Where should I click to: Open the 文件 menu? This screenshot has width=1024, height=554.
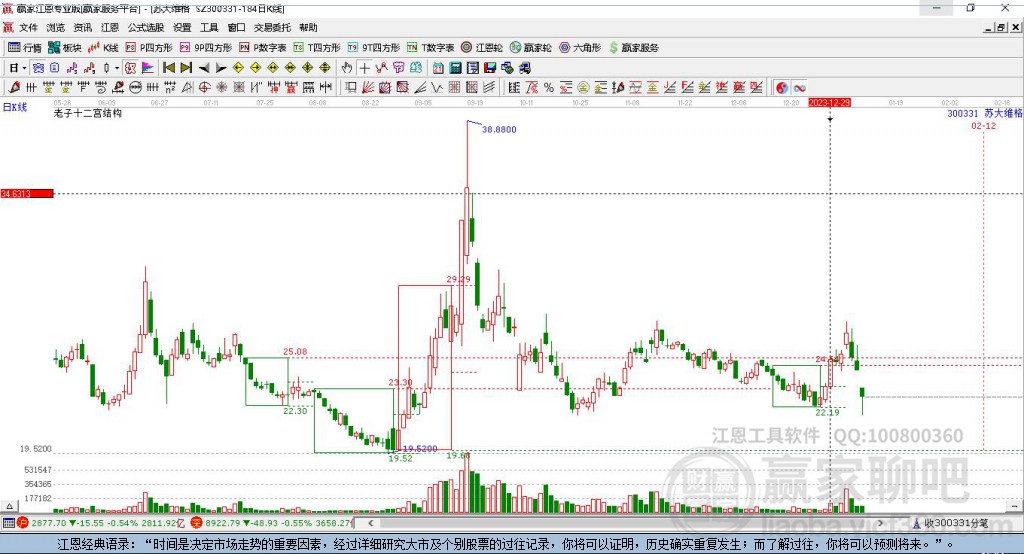(x=28, y=27)
